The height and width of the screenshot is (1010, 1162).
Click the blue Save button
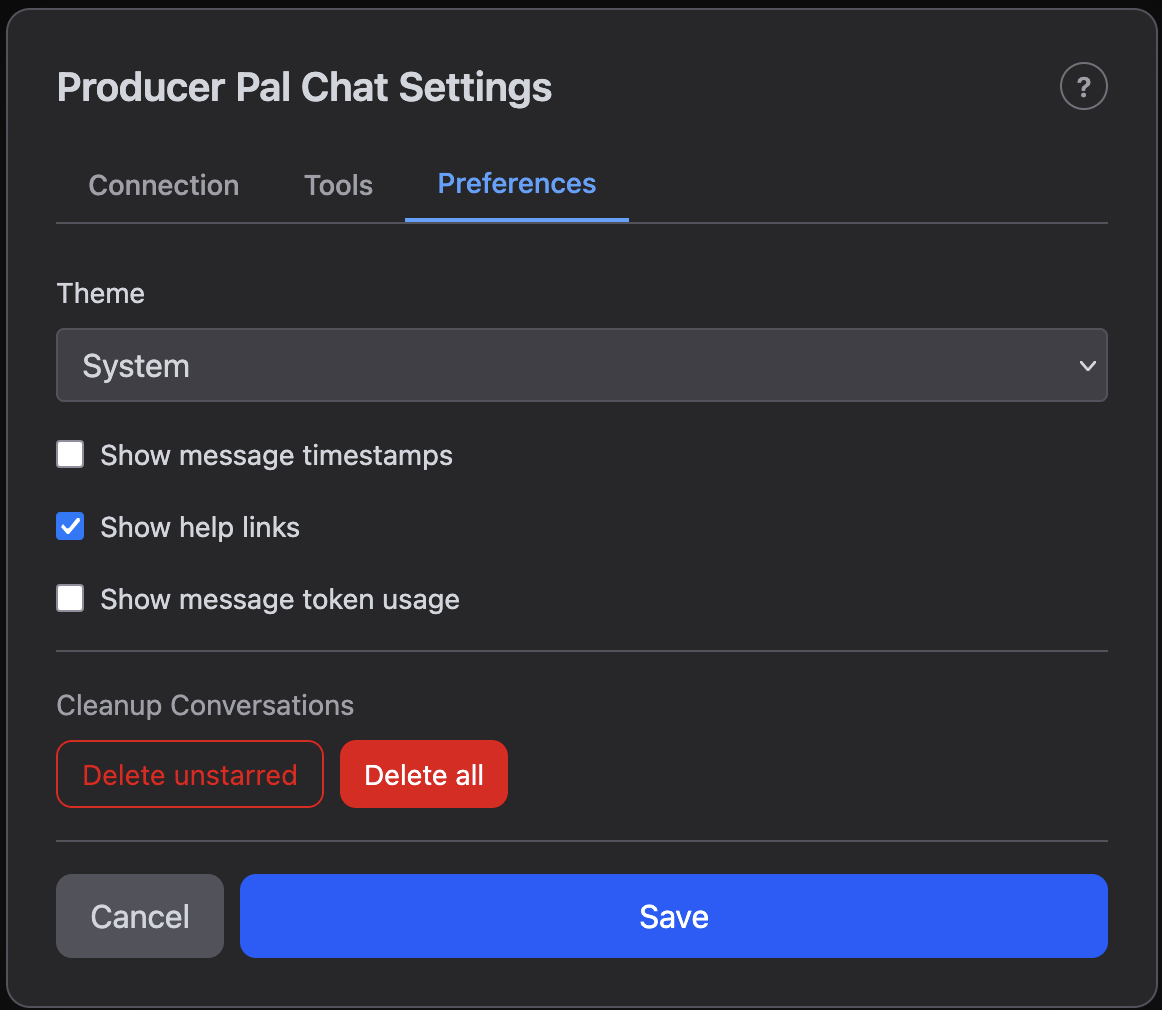tap(673, 915)
